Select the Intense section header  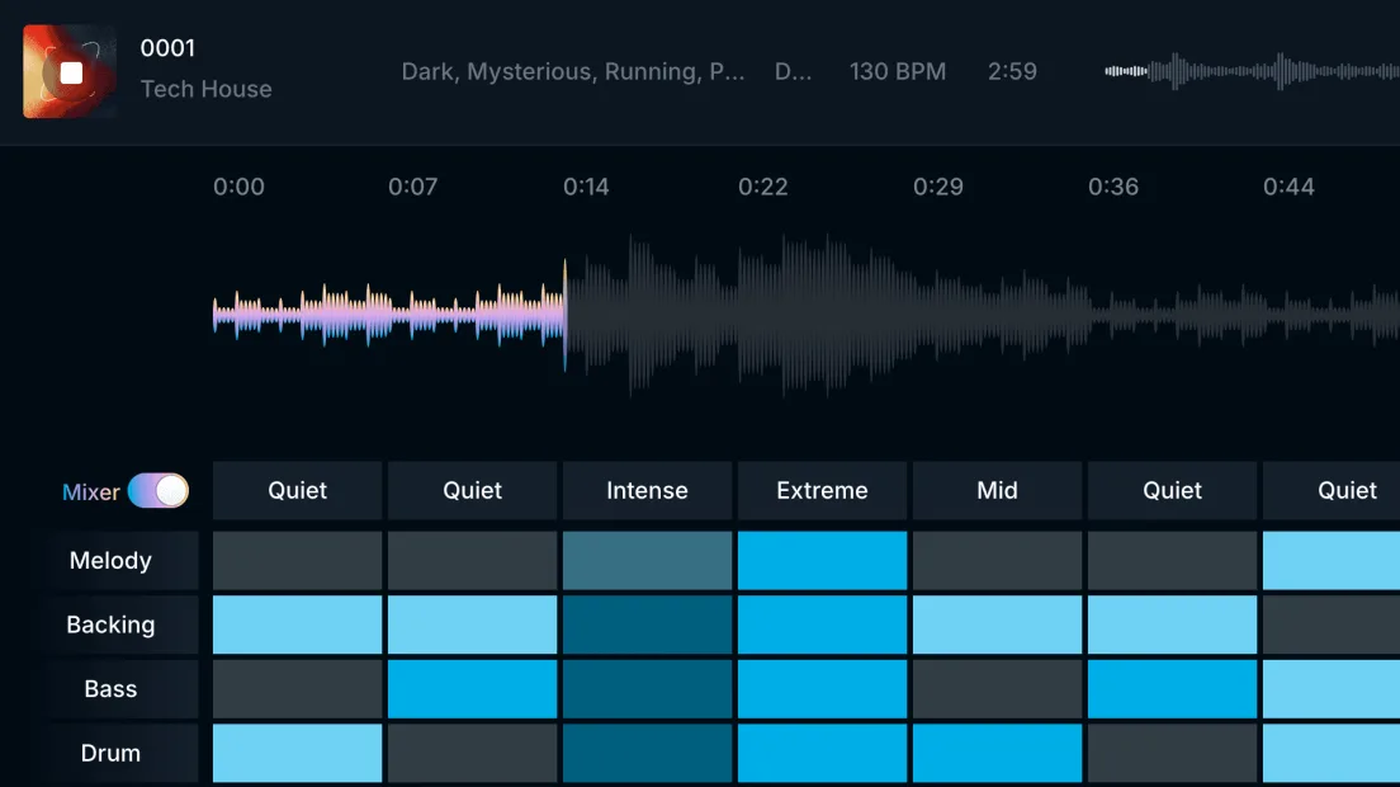point(647,490)
